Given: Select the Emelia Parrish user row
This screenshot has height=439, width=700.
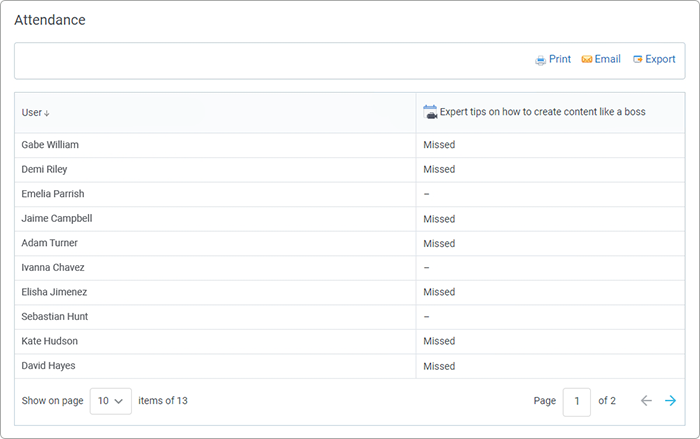Looking at the screenshot, I should click(x=350, y=194).
